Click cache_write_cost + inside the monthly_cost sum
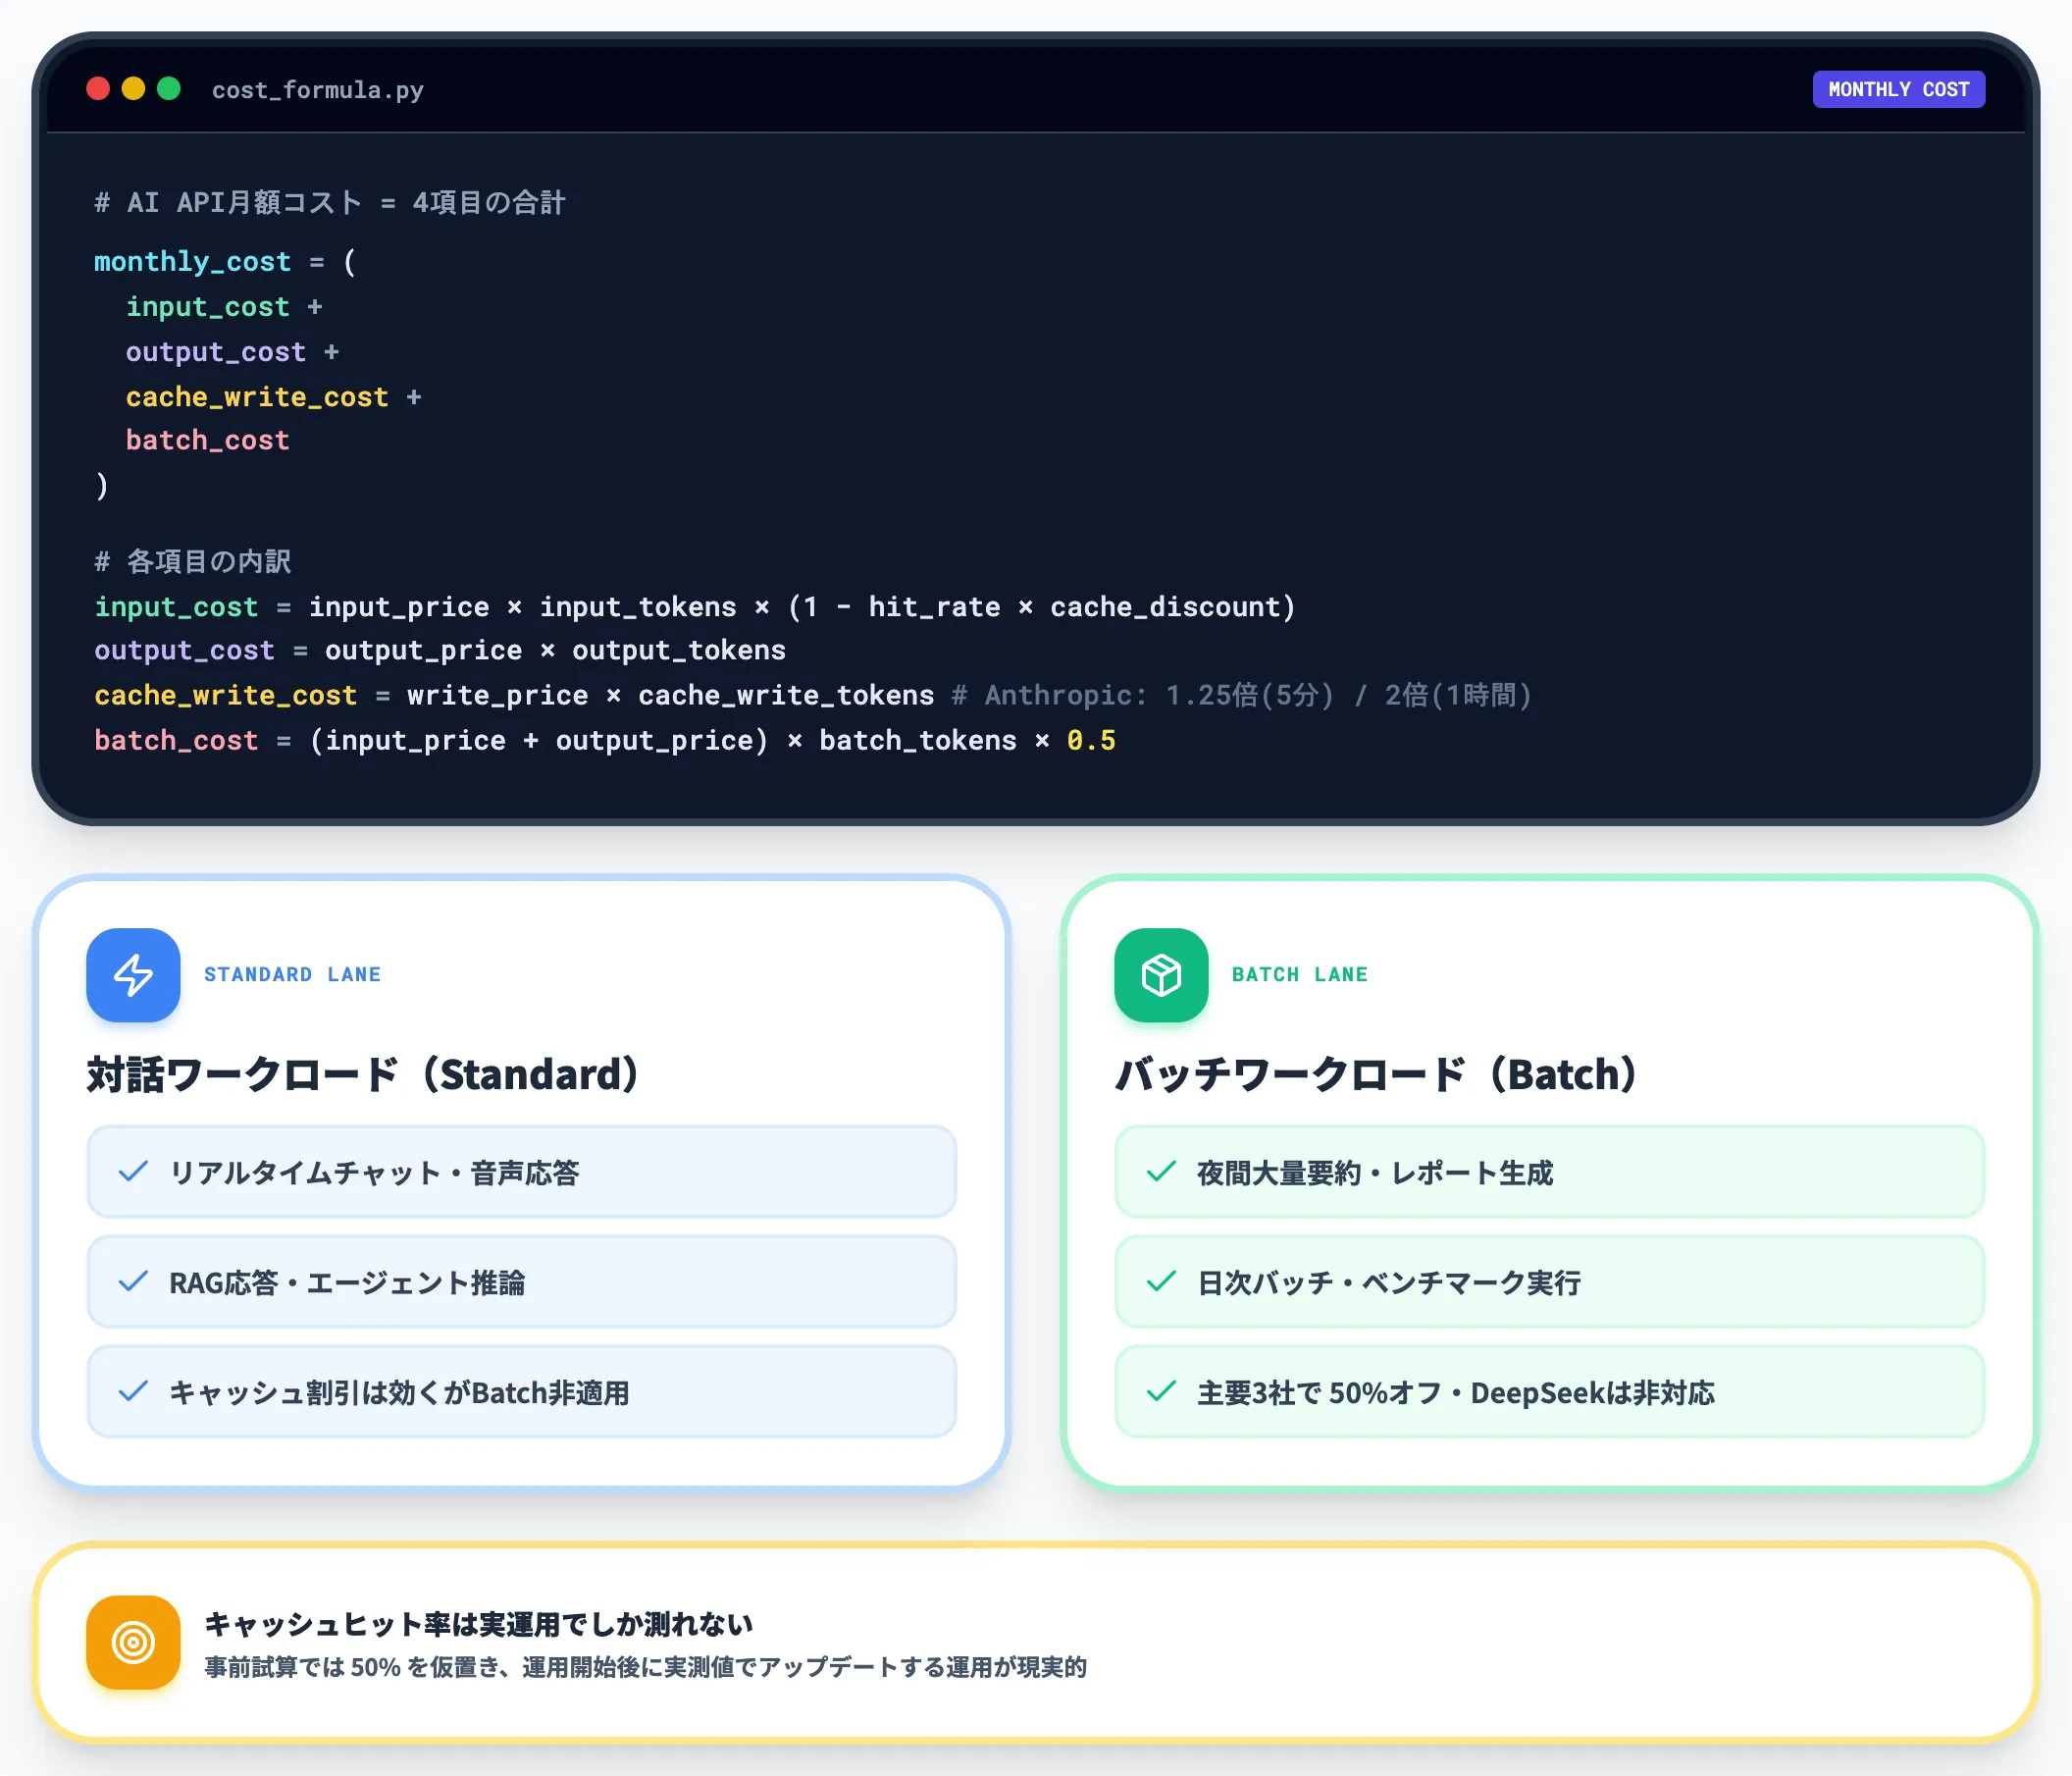 tap(274, 397)
